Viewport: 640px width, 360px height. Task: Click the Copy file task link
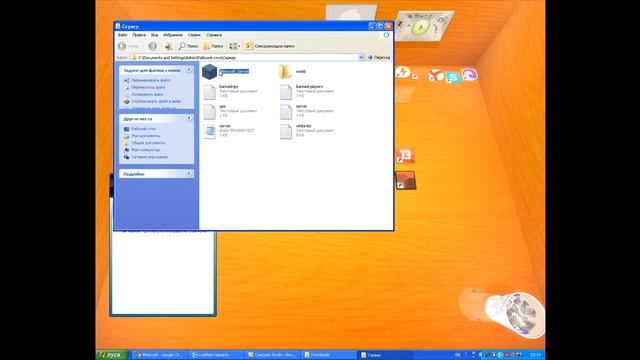coord(147,94)
